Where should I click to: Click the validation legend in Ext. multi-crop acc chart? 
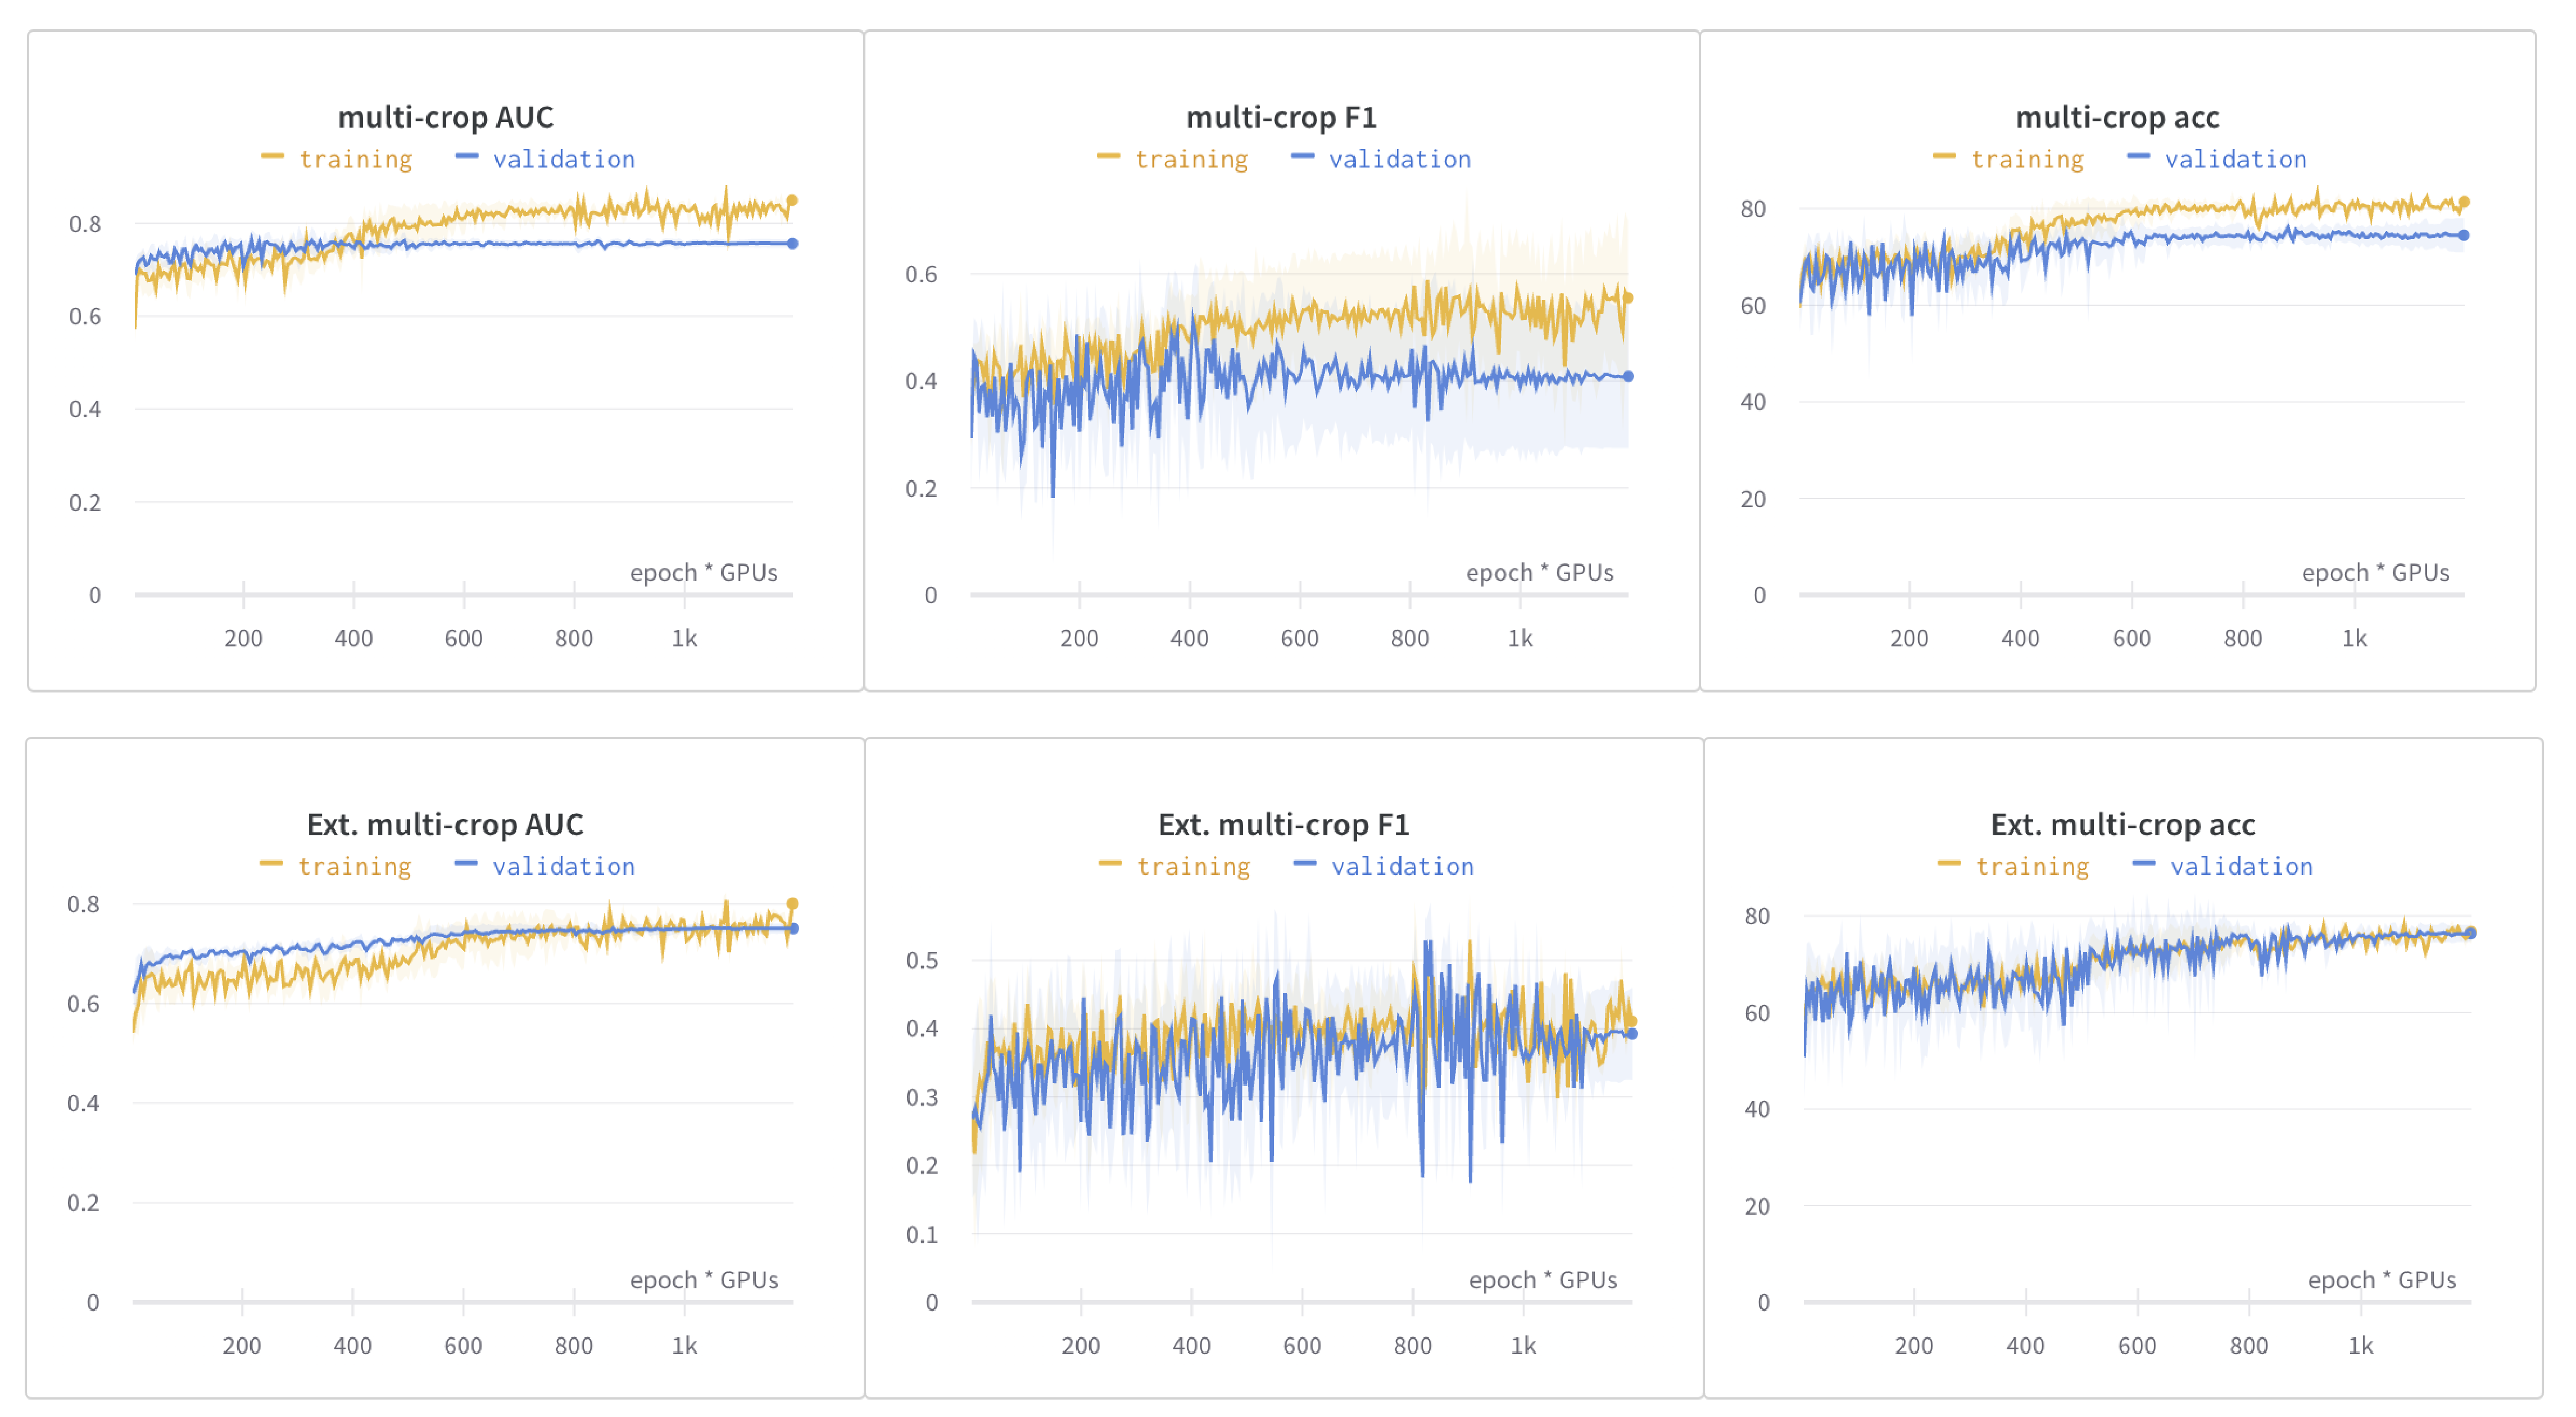point(2223,866)
